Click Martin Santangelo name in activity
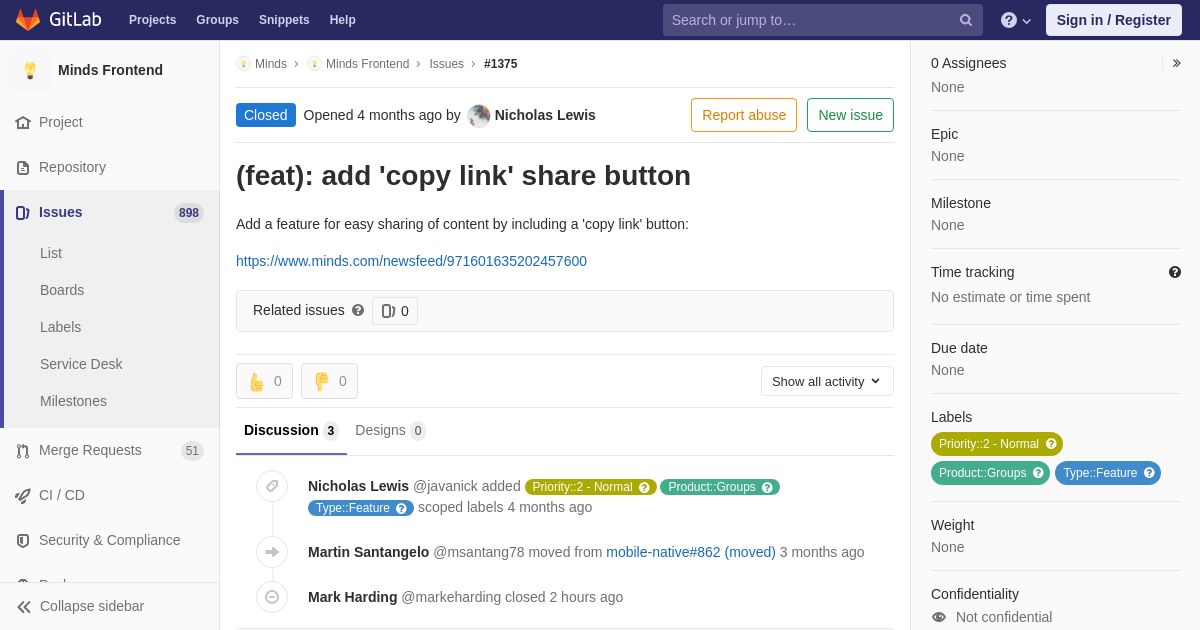The width and height of the screenshot is (1200, 630). pos(368,552)
